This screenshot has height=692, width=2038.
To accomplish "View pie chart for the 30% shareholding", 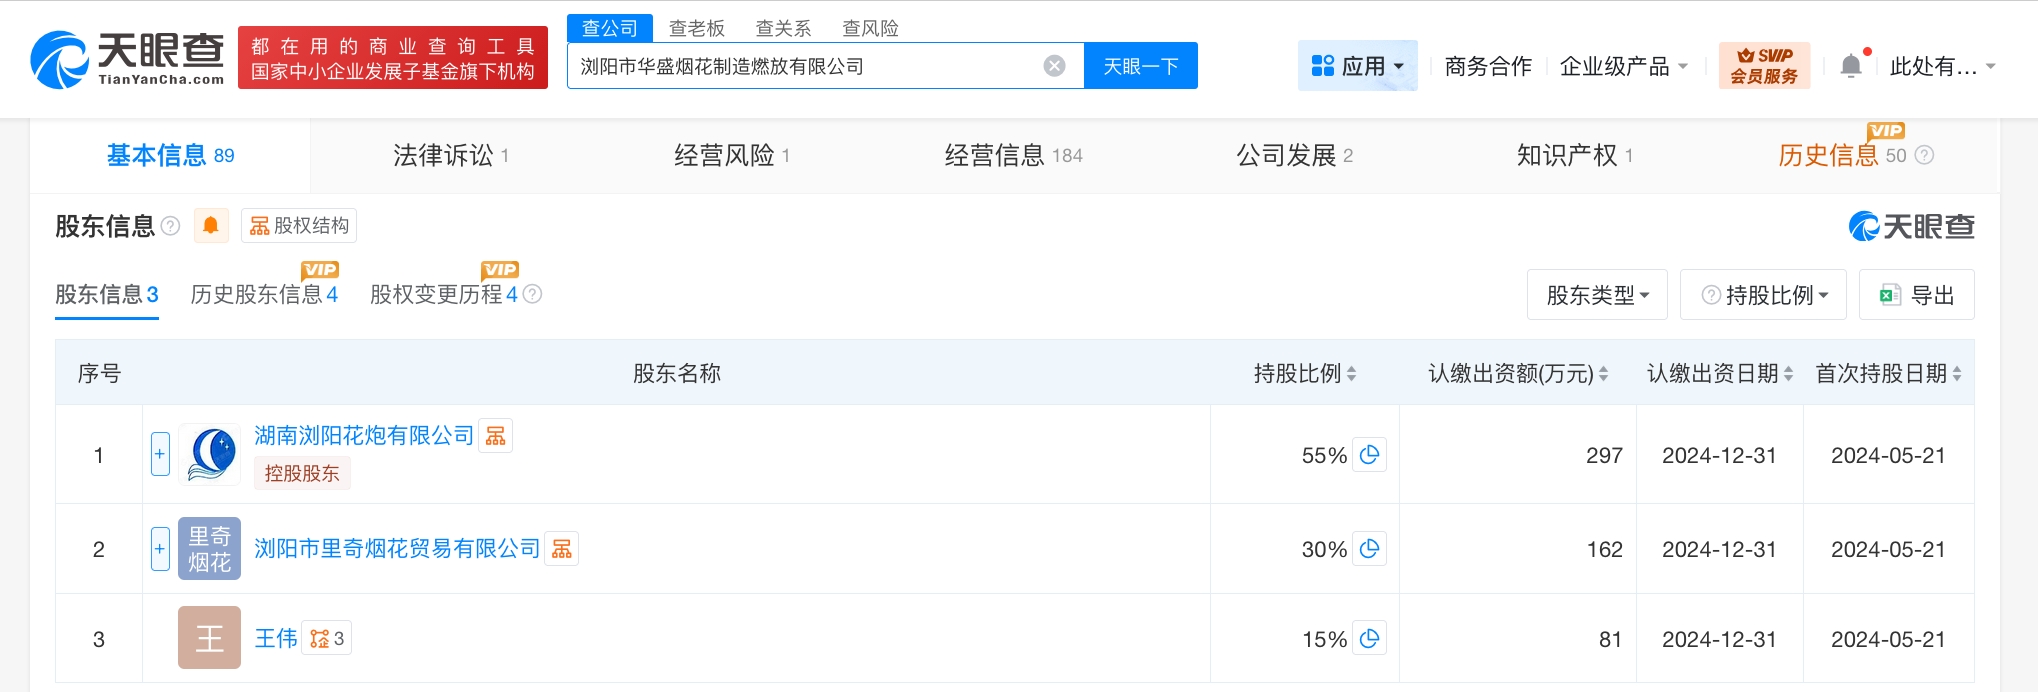I will (1370, 549).
